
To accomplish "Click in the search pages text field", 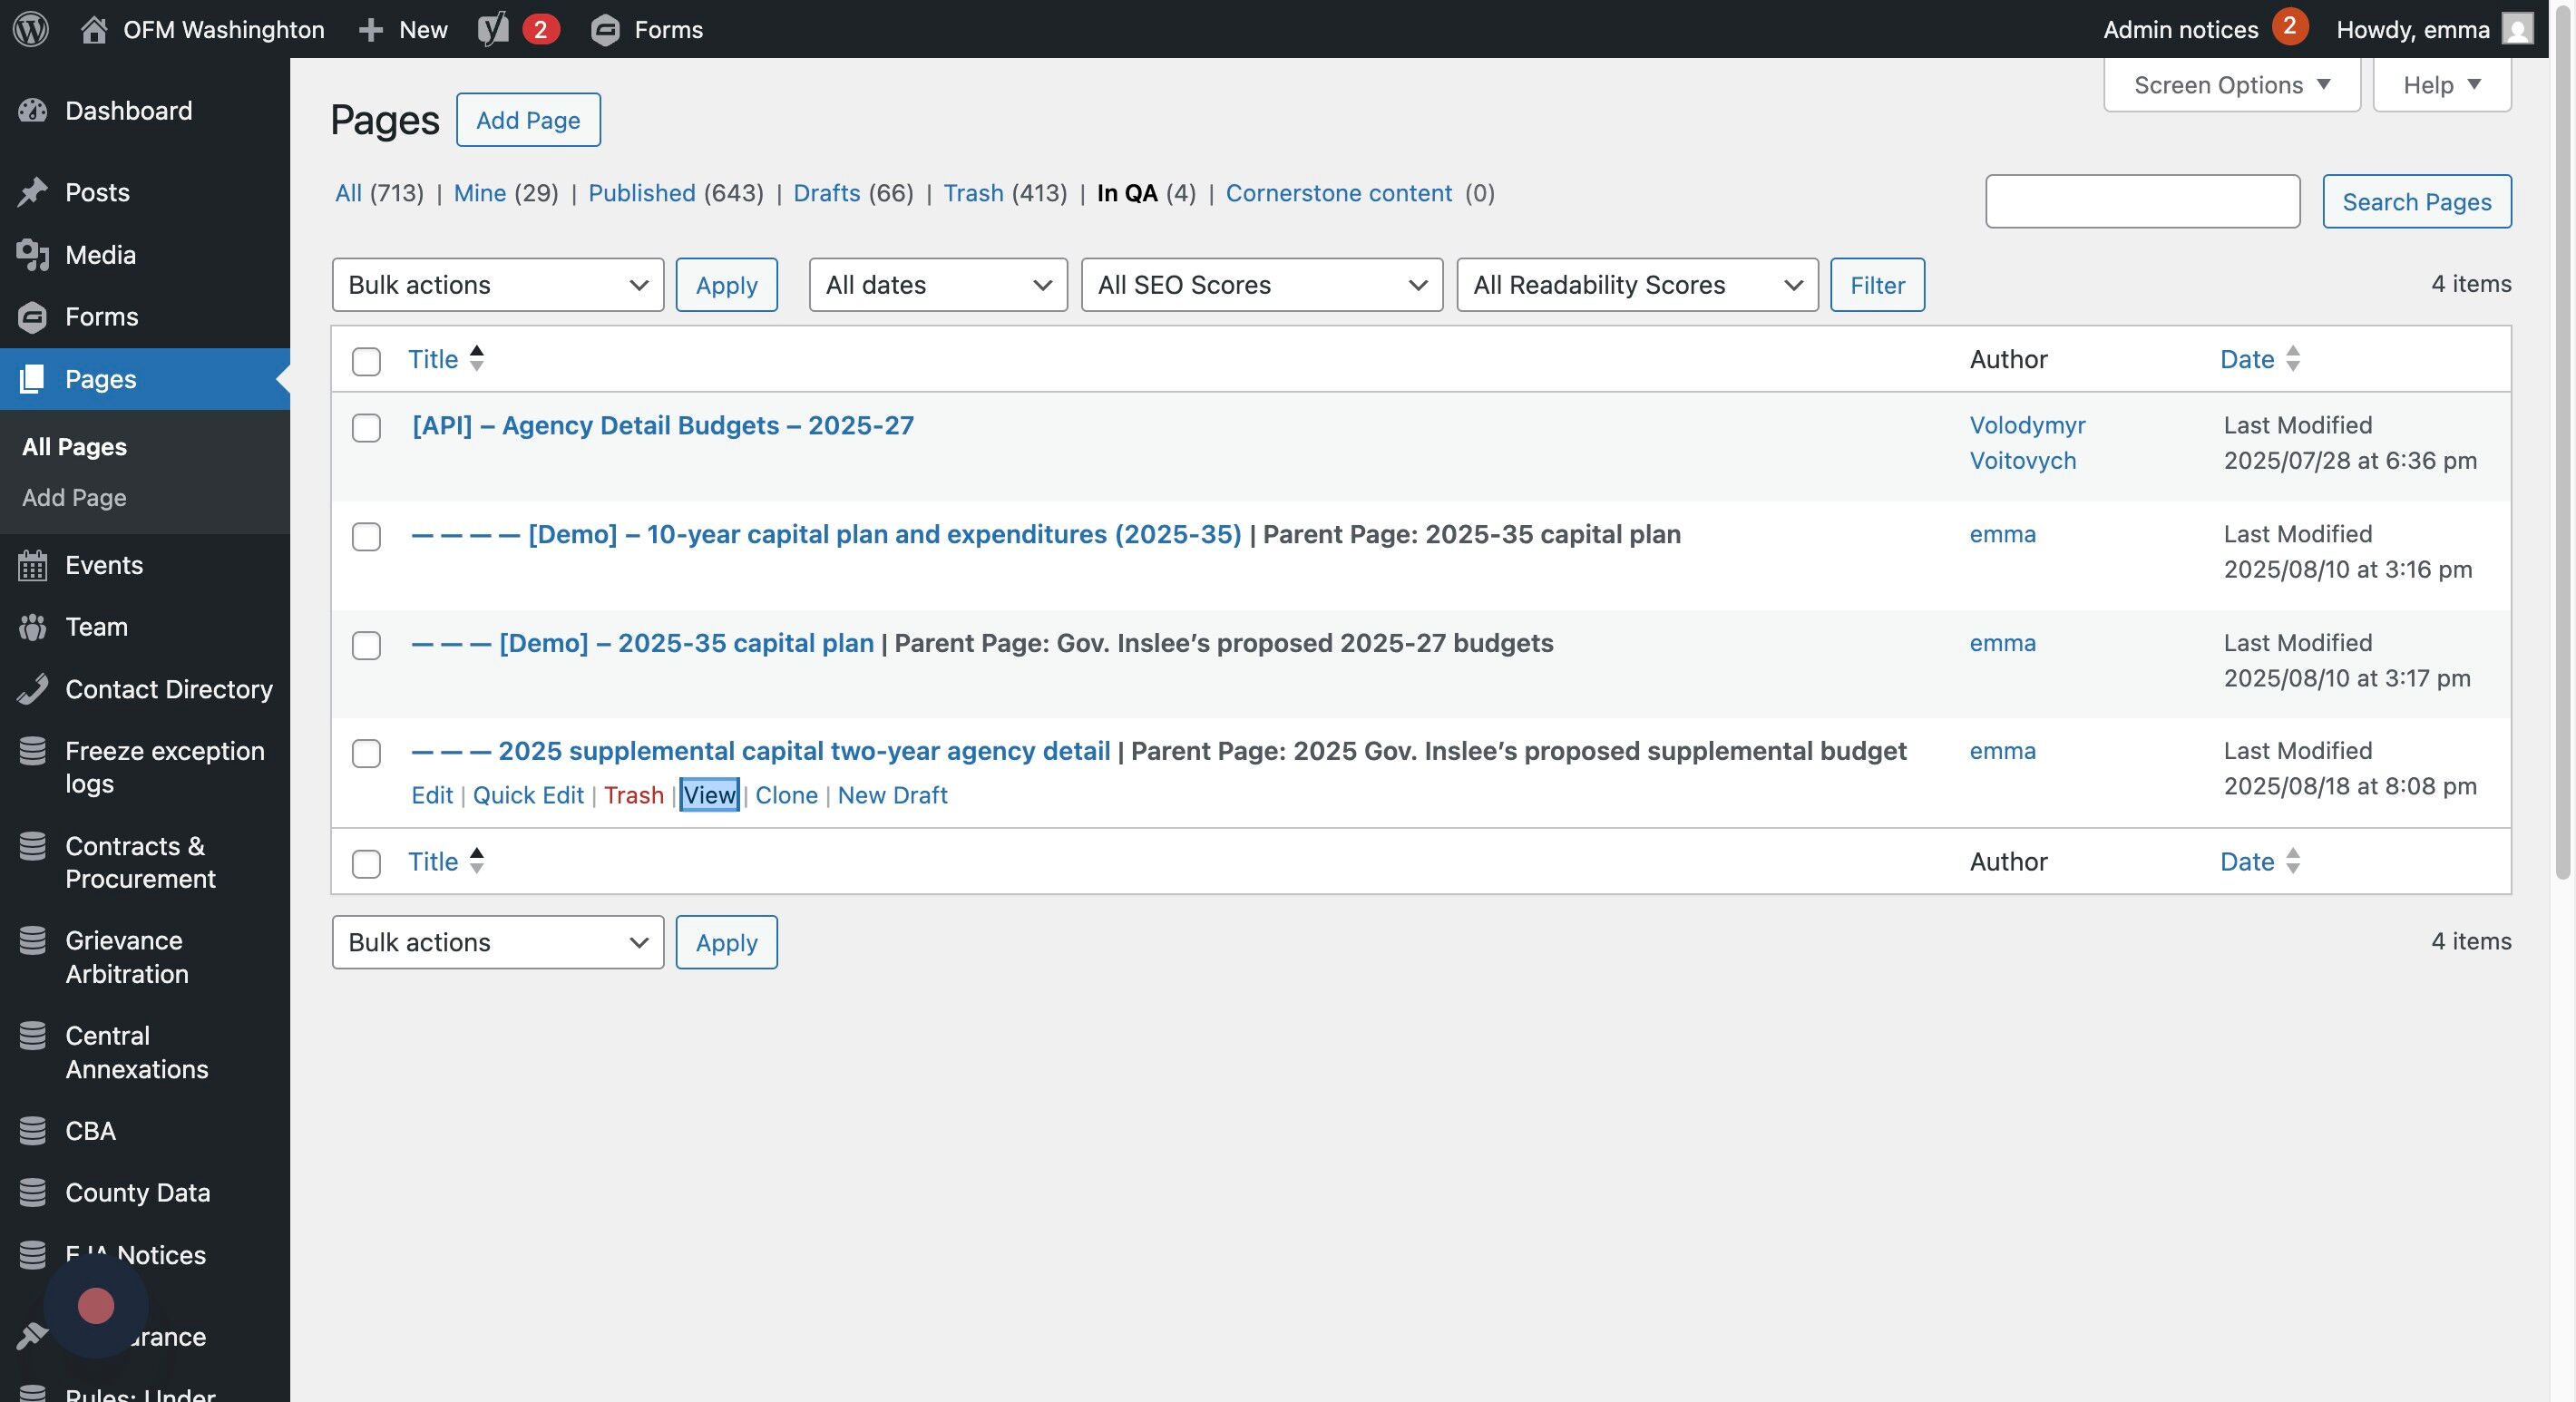I will click(2142, 201).
